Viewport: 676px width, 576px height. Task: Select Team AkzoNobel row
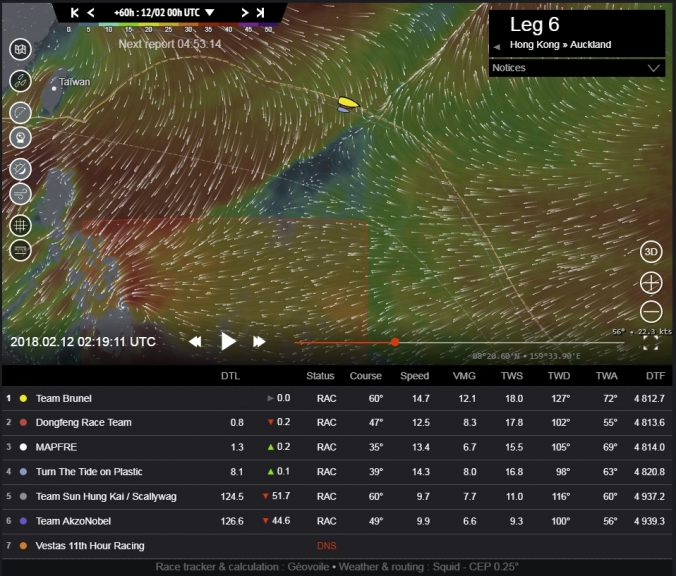pyautogui.click(x=337, y=521)
